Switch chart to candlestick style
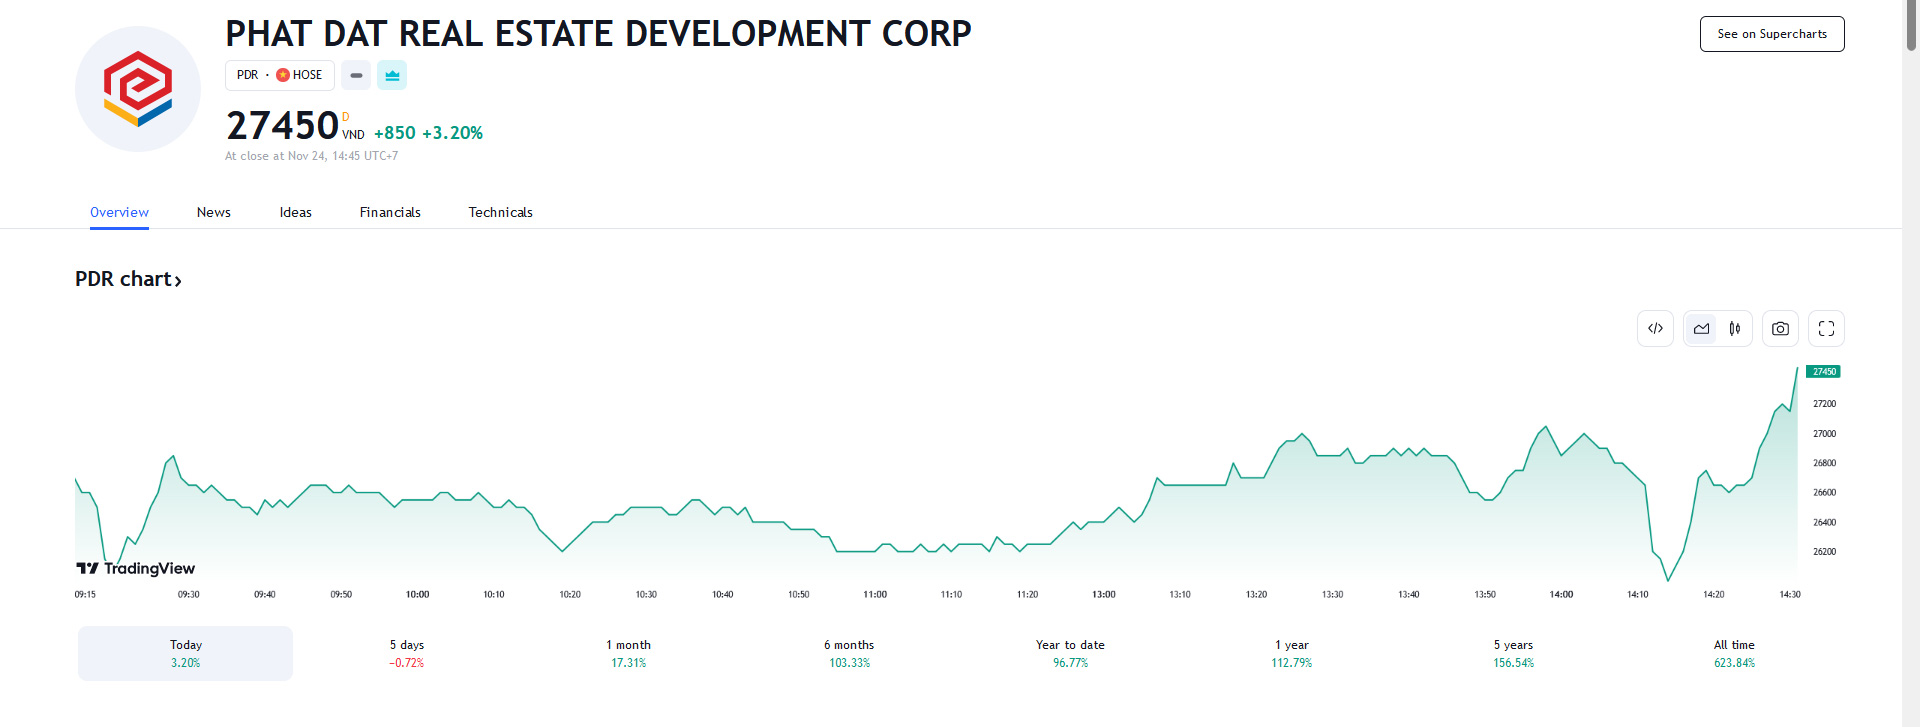This screenshot has width=1920, height=727. [x=1735, y=329]
